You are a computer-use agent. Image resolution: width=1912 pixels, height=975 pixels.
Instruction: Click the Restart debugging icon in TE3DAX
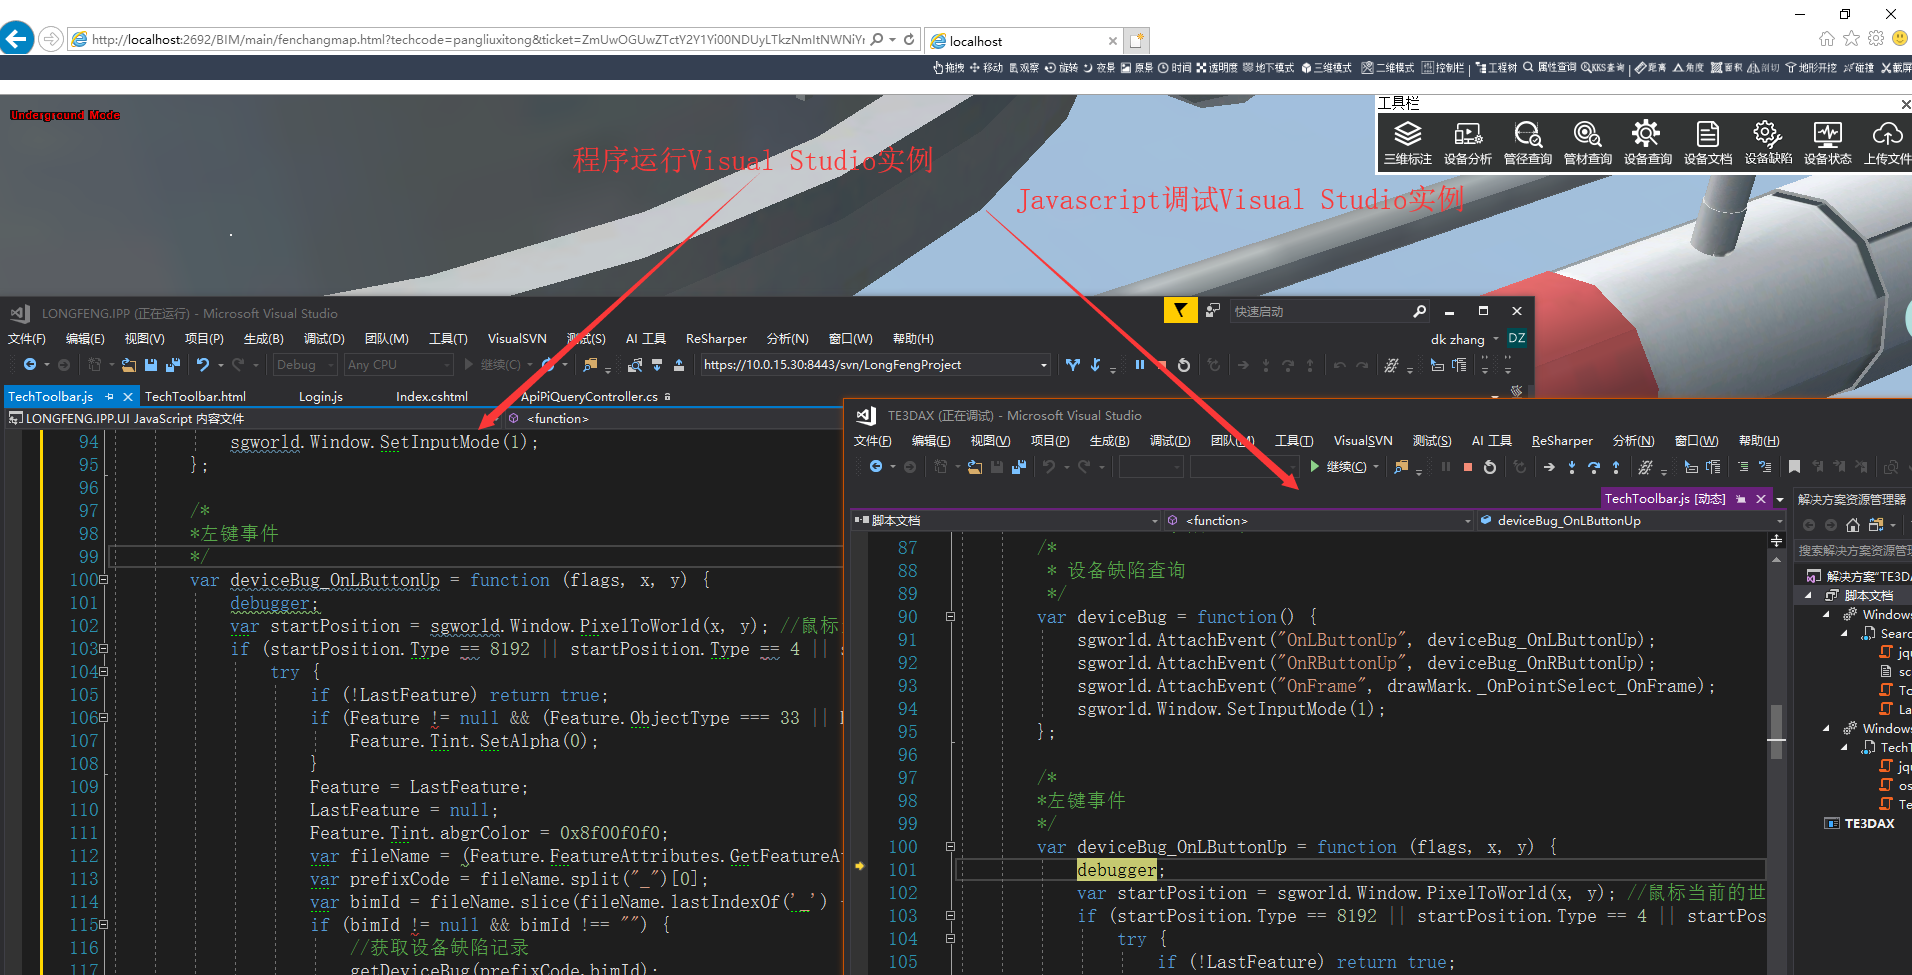click(1490, 467)
